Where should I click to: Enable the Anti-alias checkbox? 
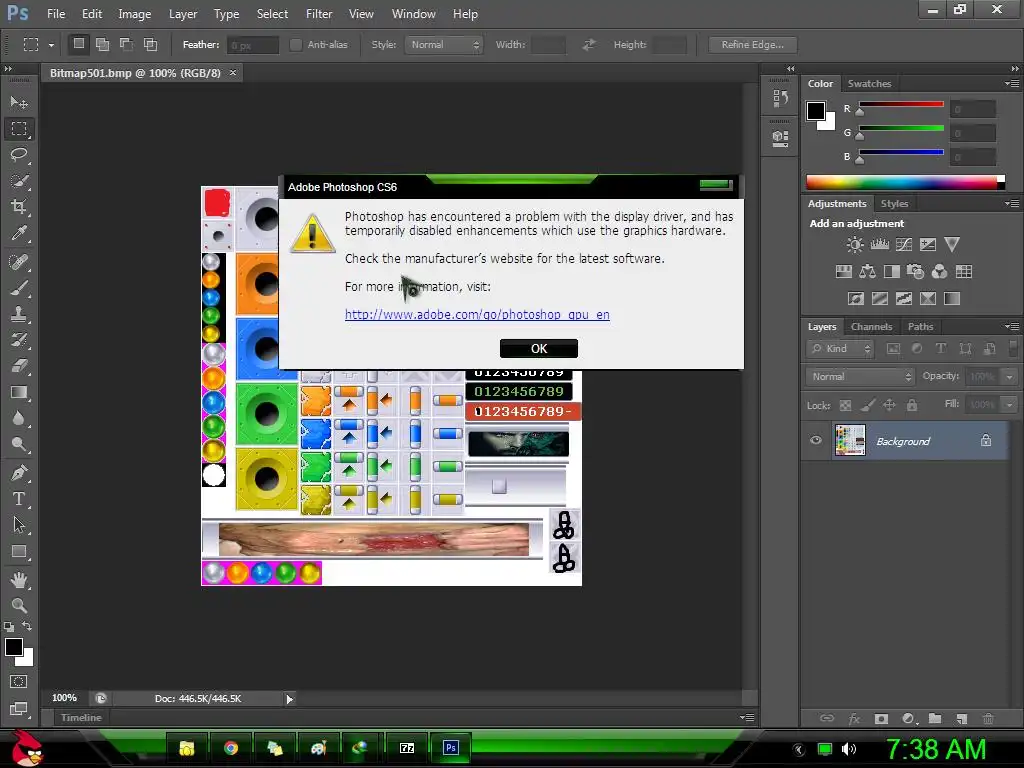(x=296, y=44)
